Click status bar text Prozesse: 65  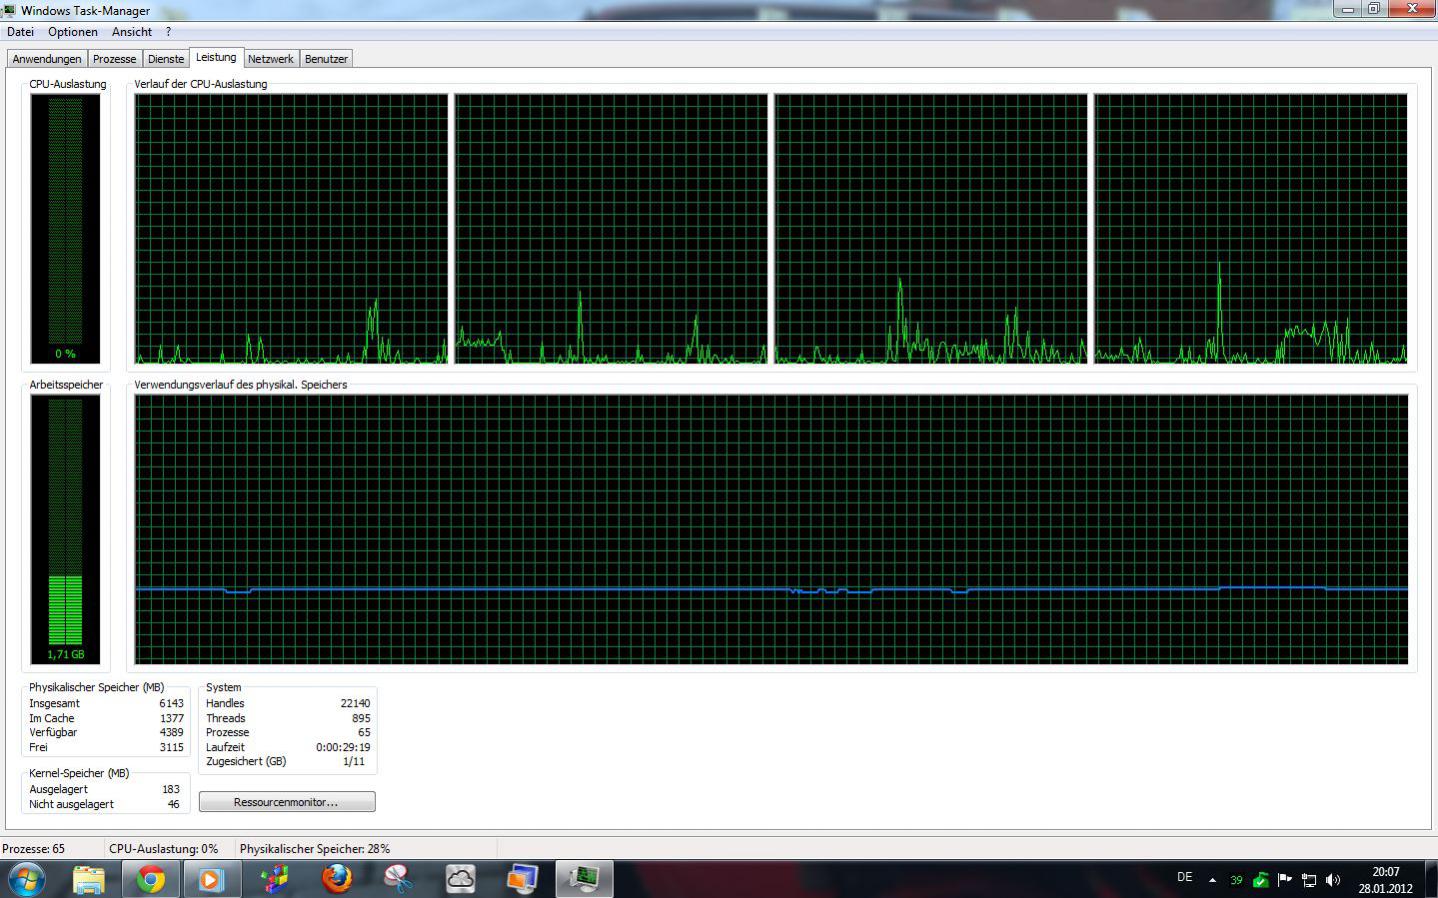[x=33, y=849]
